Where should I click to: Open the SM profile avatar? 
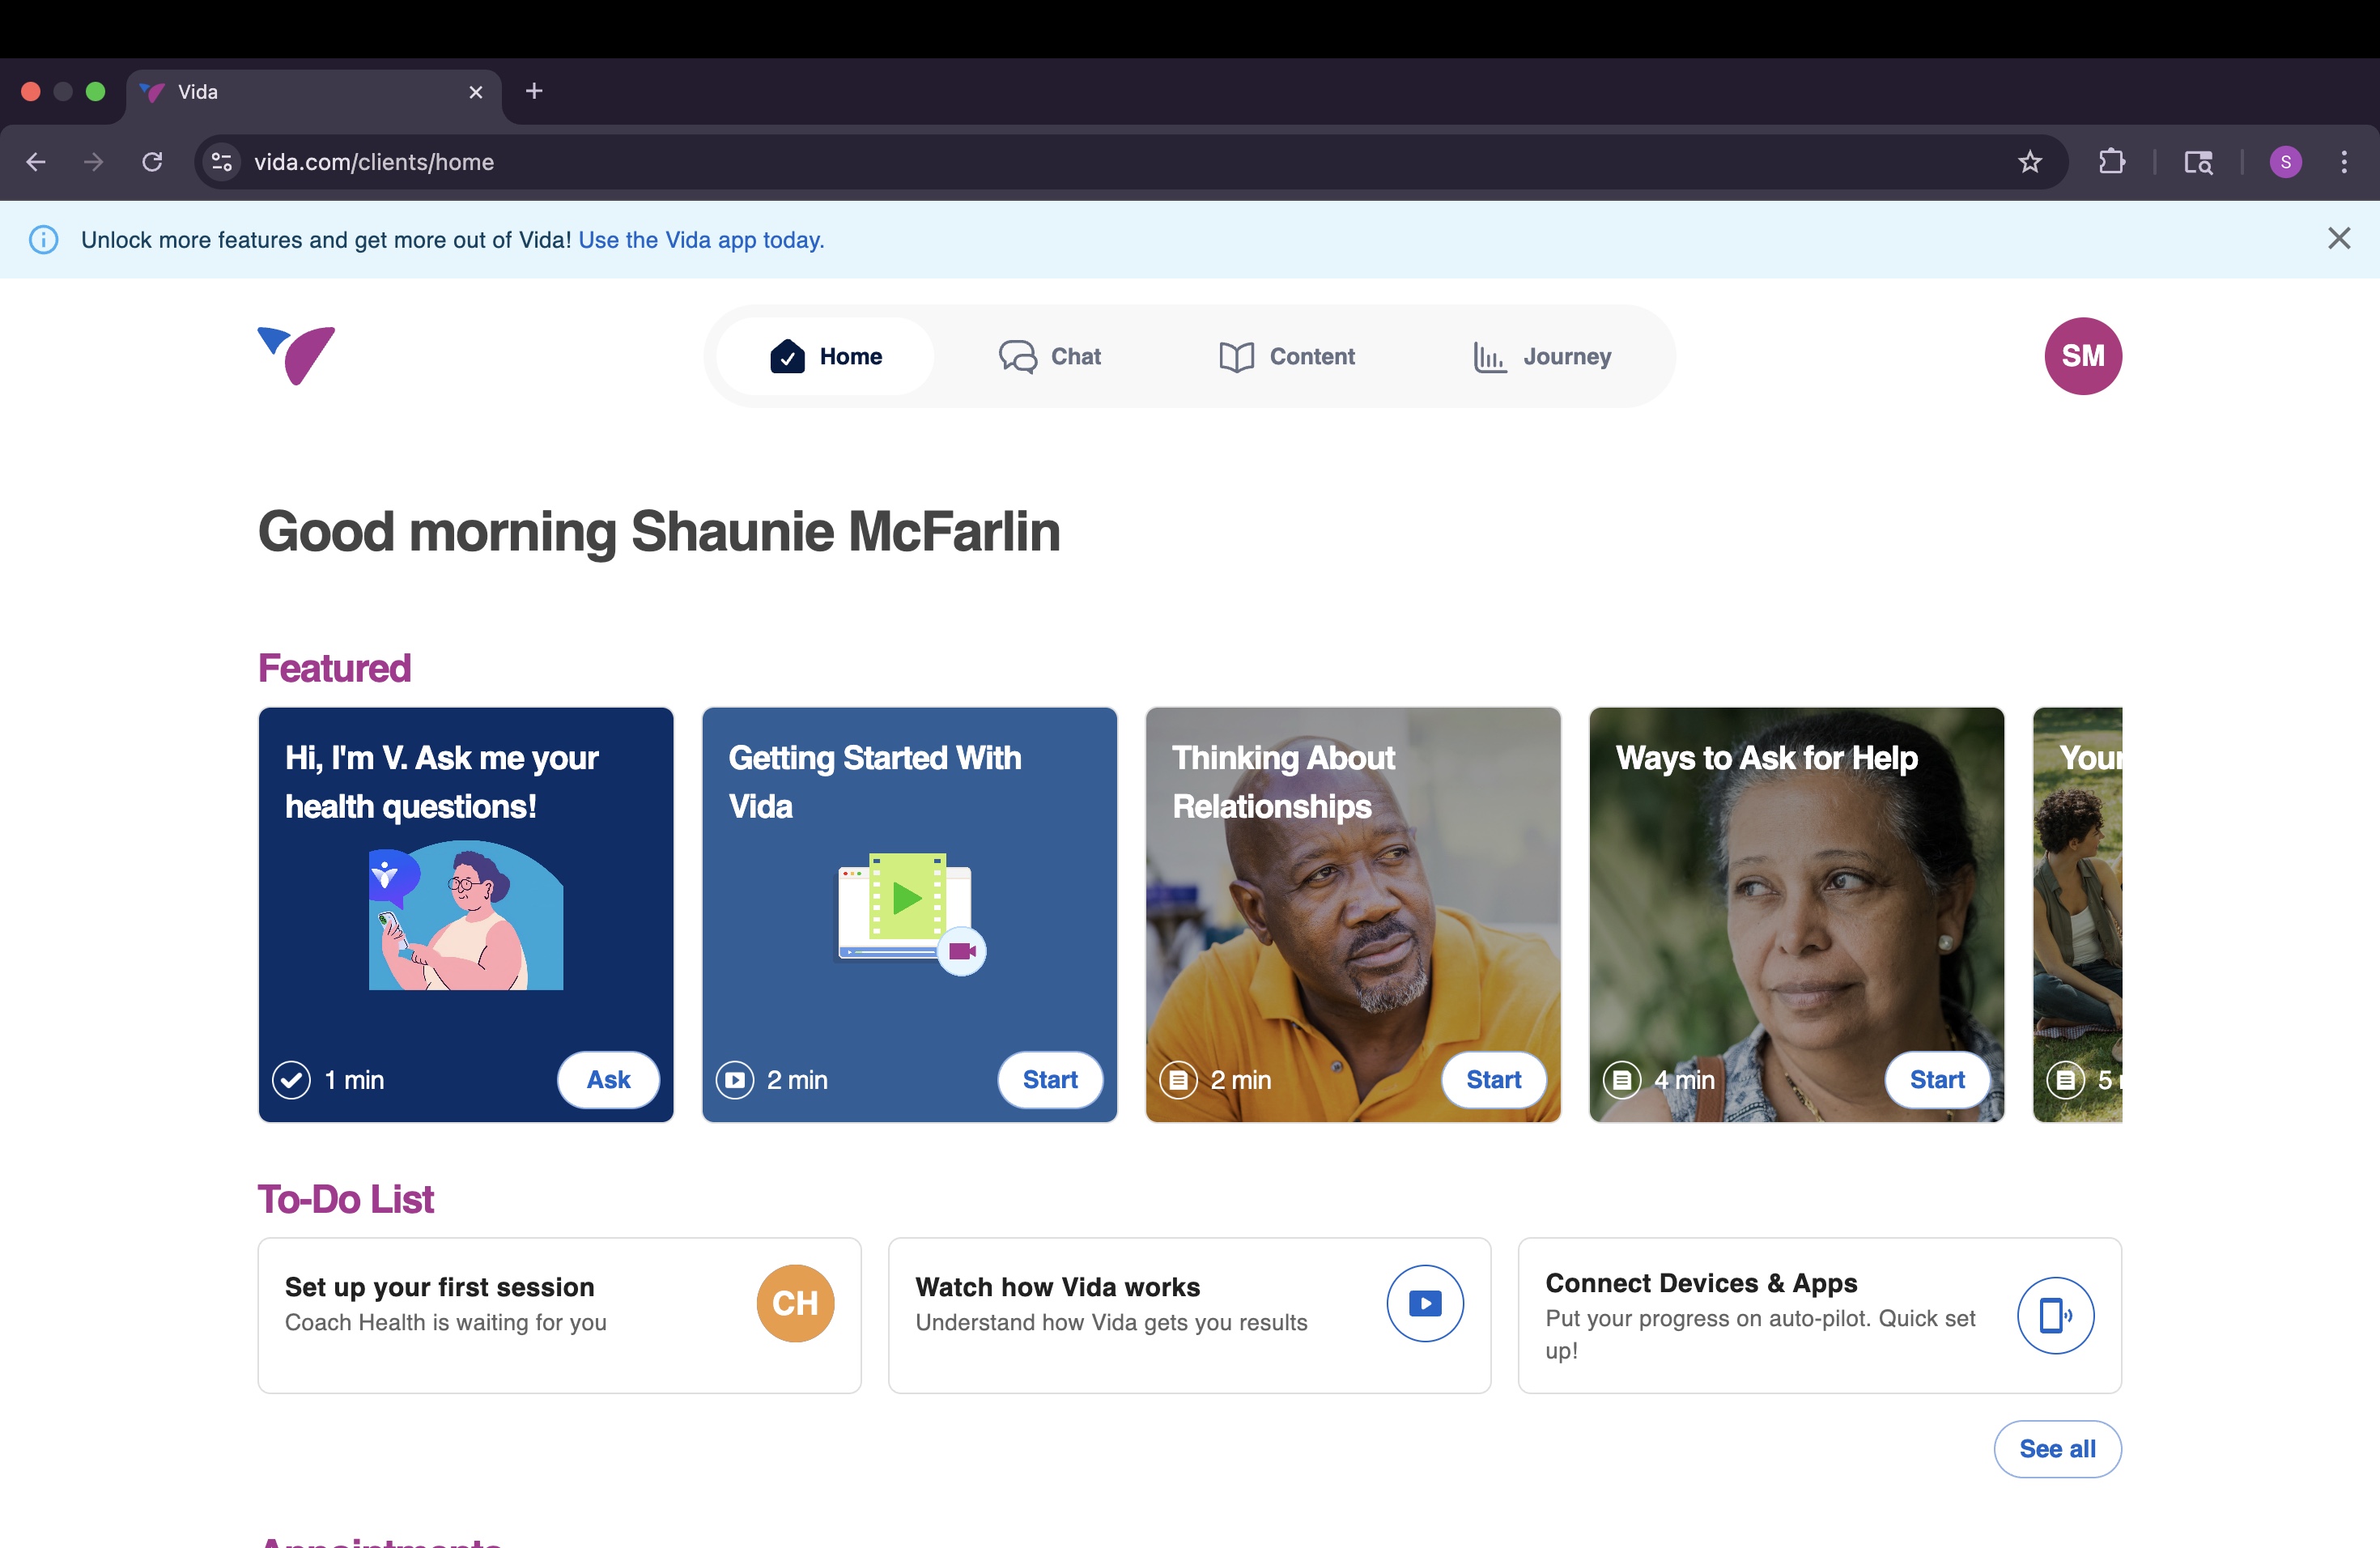tap(2082, 356)
